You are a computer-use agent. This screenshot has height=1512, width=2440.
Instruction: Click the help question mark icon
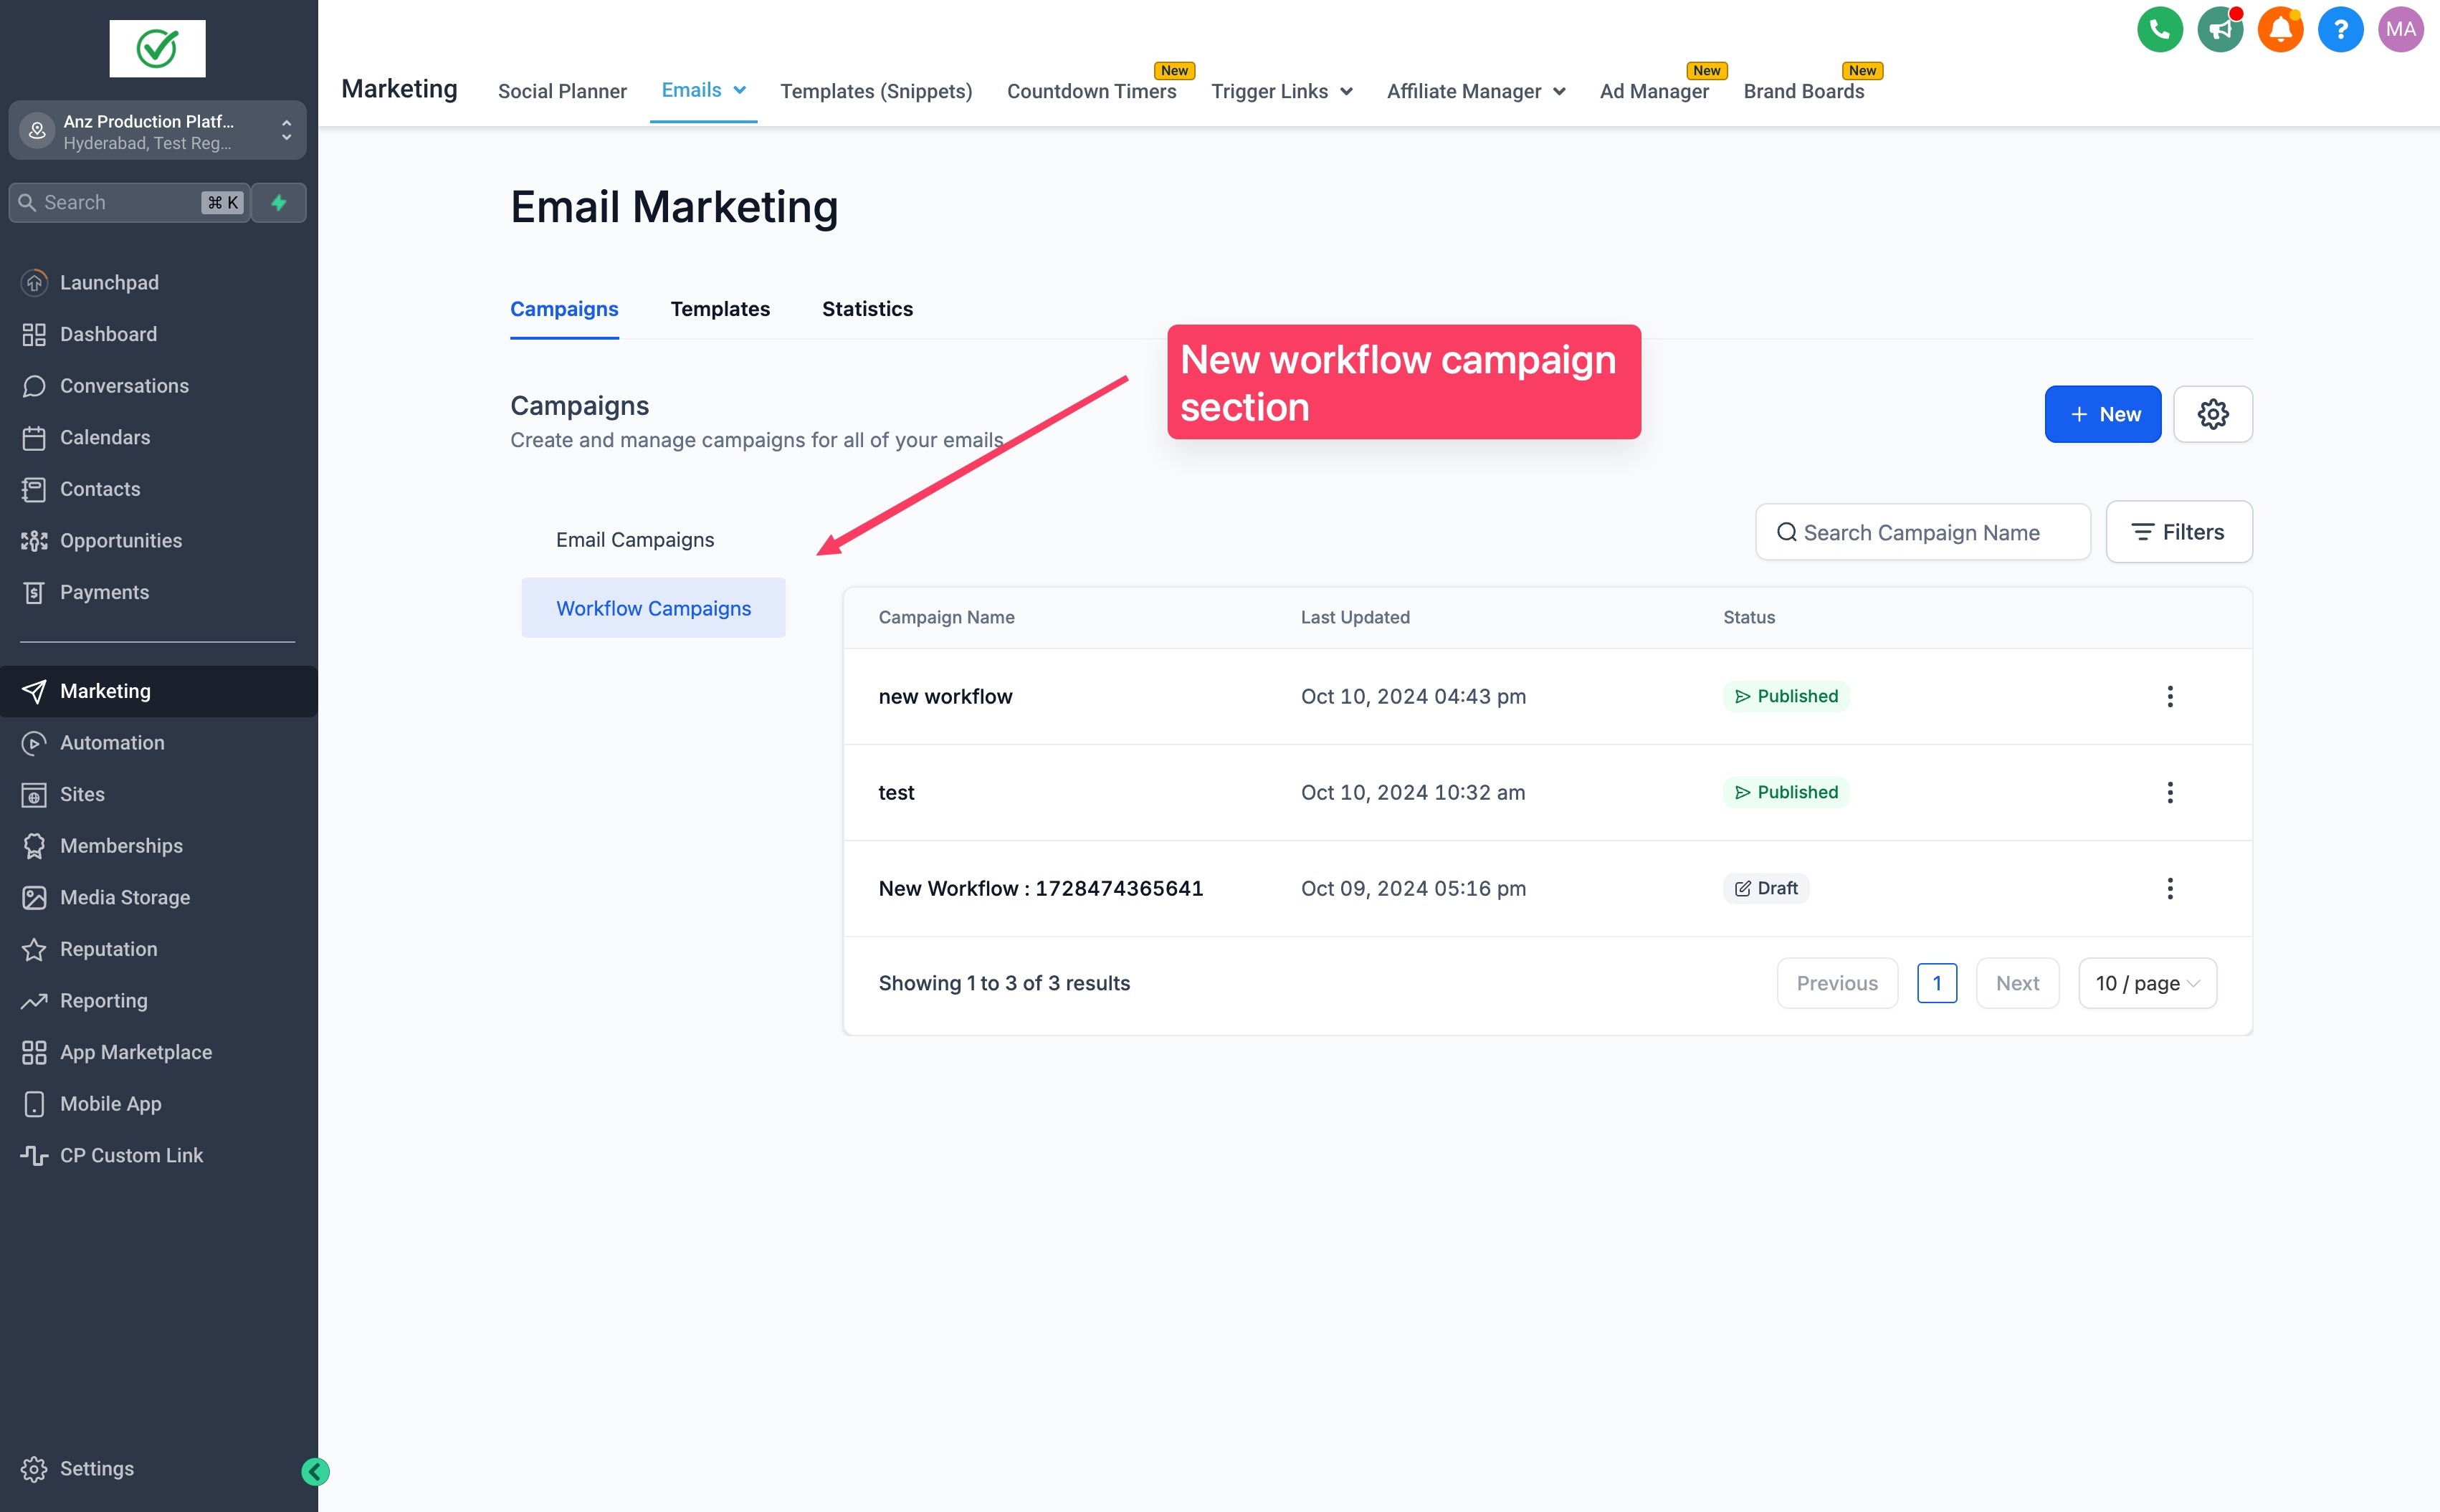(x=2340, y=29)
